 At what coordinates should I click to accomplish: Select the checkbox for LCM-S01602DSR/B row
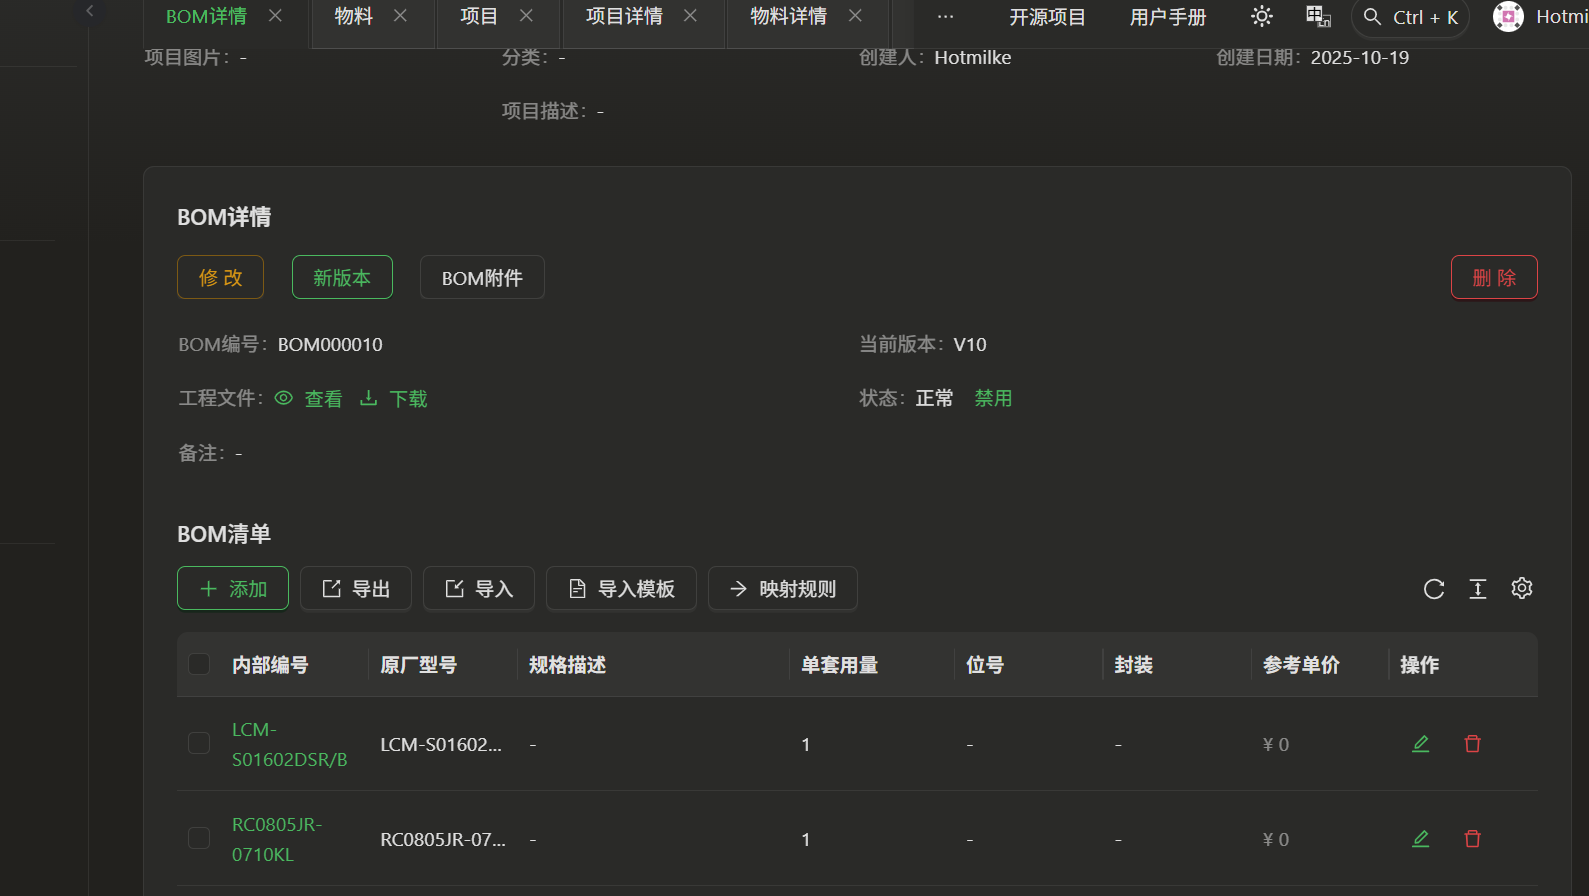point(199,744)
